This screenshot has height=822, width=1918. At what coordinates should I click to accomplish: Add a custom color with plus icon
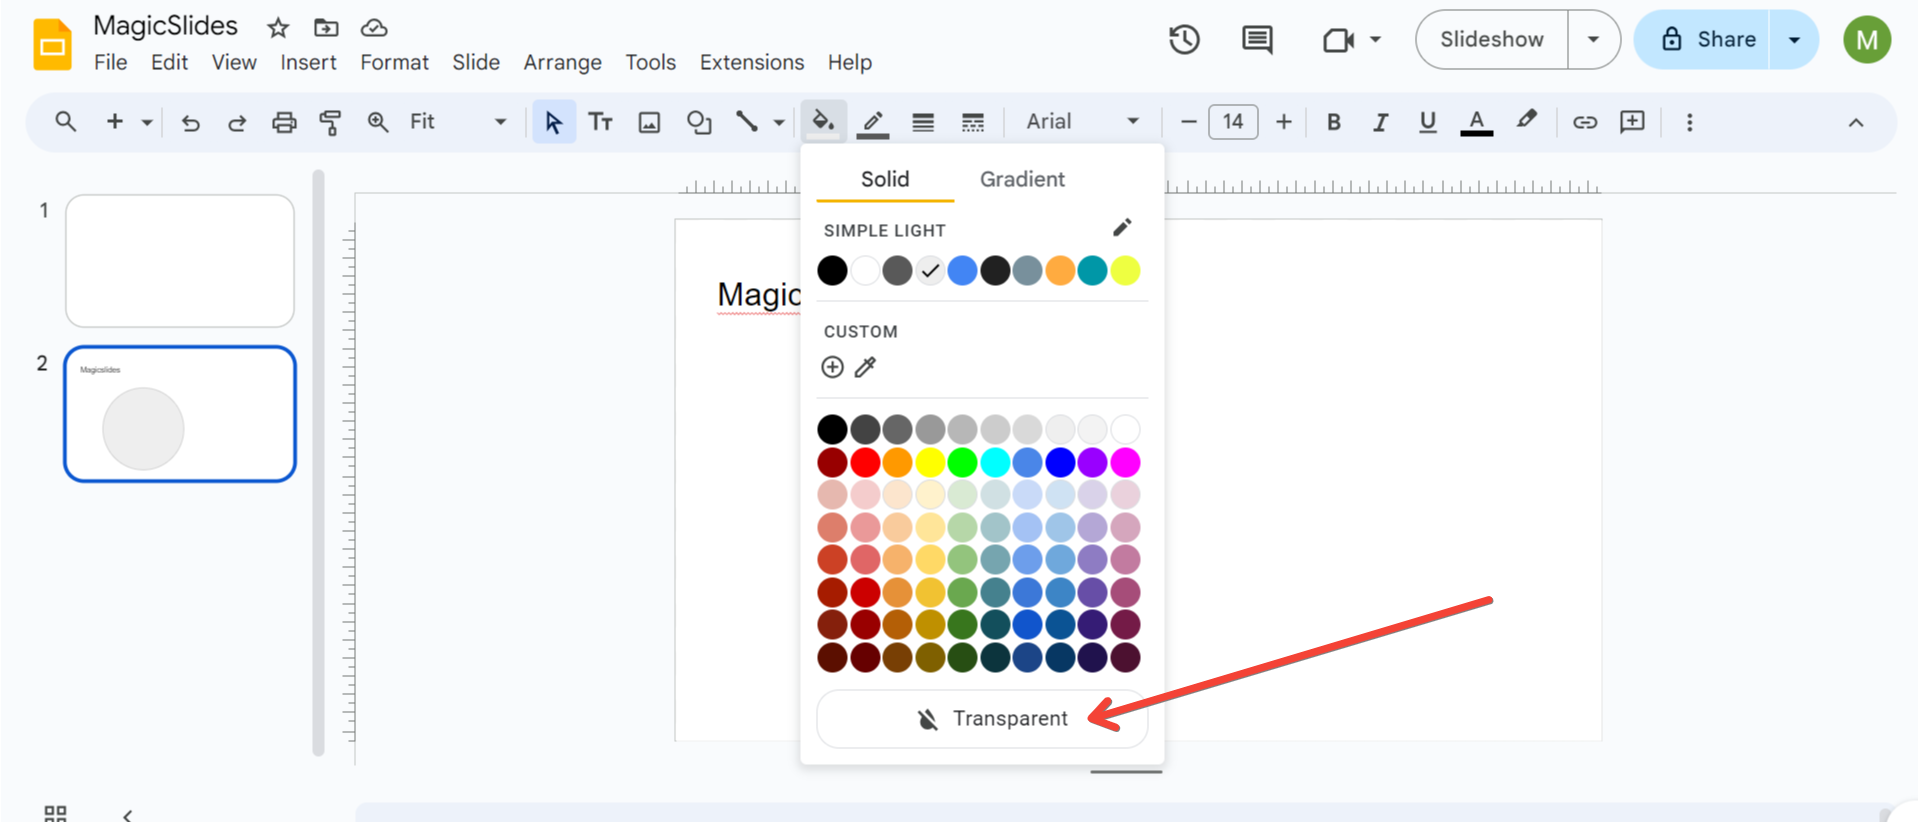pyautogui.click(x=832, y=367)
